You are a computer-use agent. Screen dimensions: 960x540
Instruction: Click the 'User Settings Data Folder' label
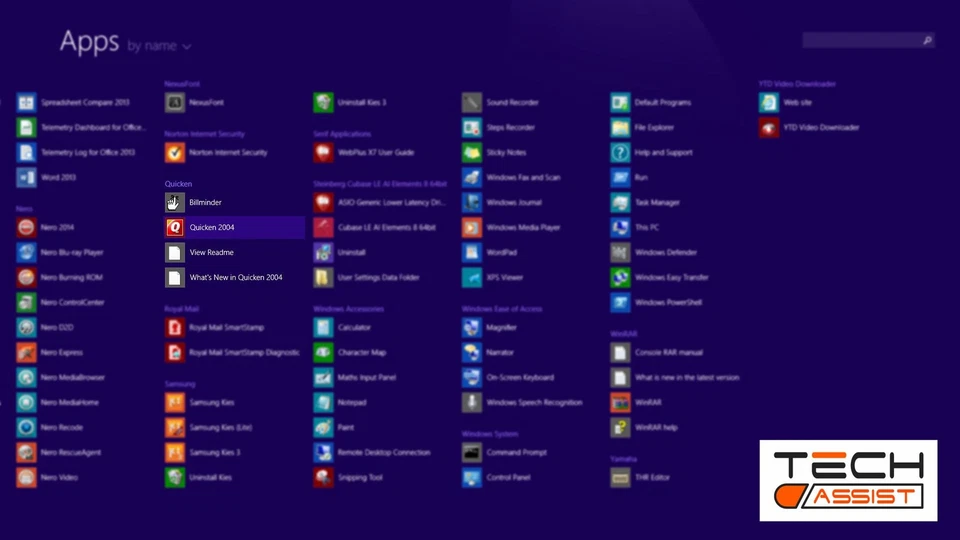point(378,277)
